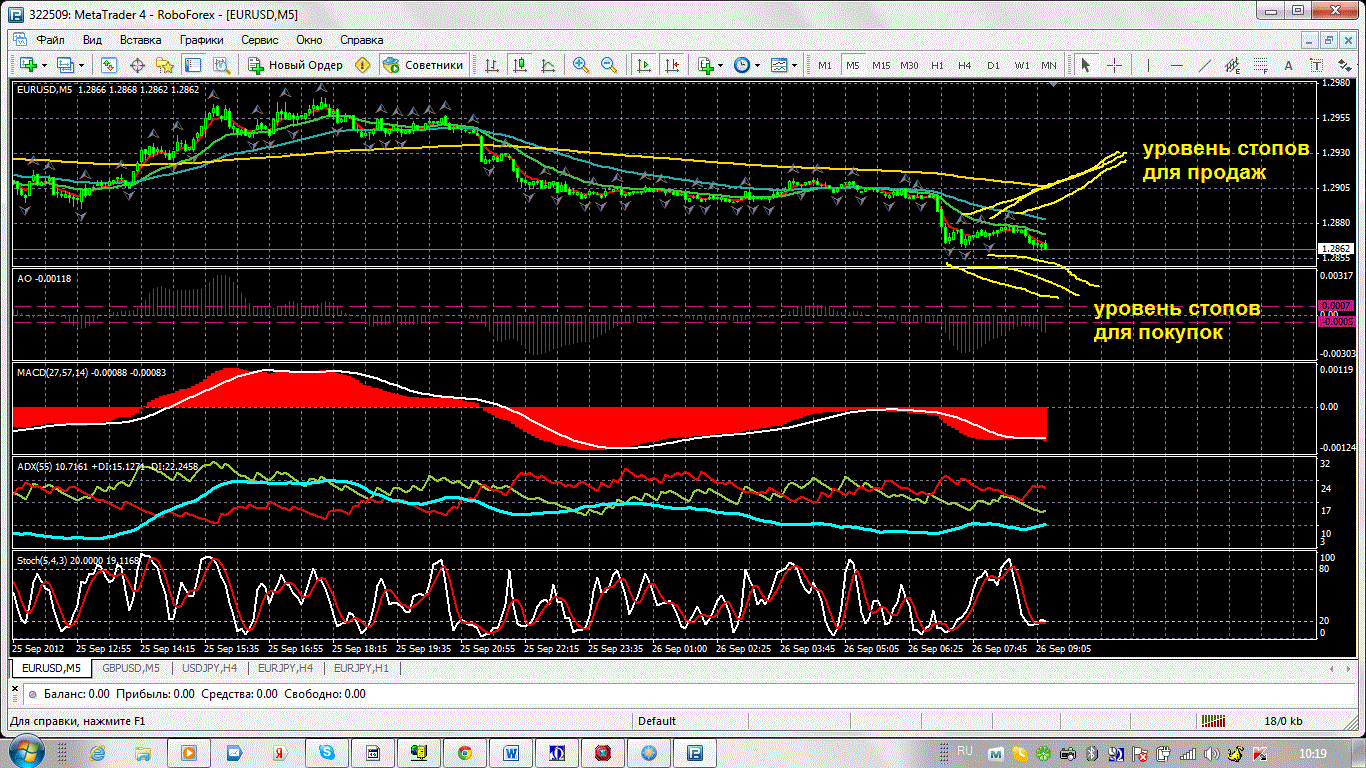This screenshot has height=768, width=1366.
Task: Switch to the GBPUSD,M5 chart tab
Action: click(x=130, y=667)
